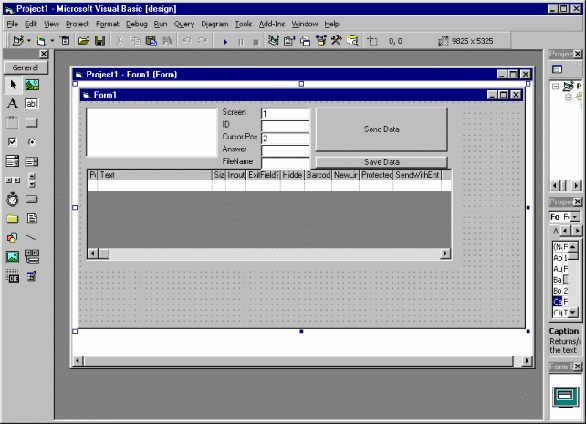Click the Cut scissors icon in toolbar
586x424 pixels.
click(119, 40)
